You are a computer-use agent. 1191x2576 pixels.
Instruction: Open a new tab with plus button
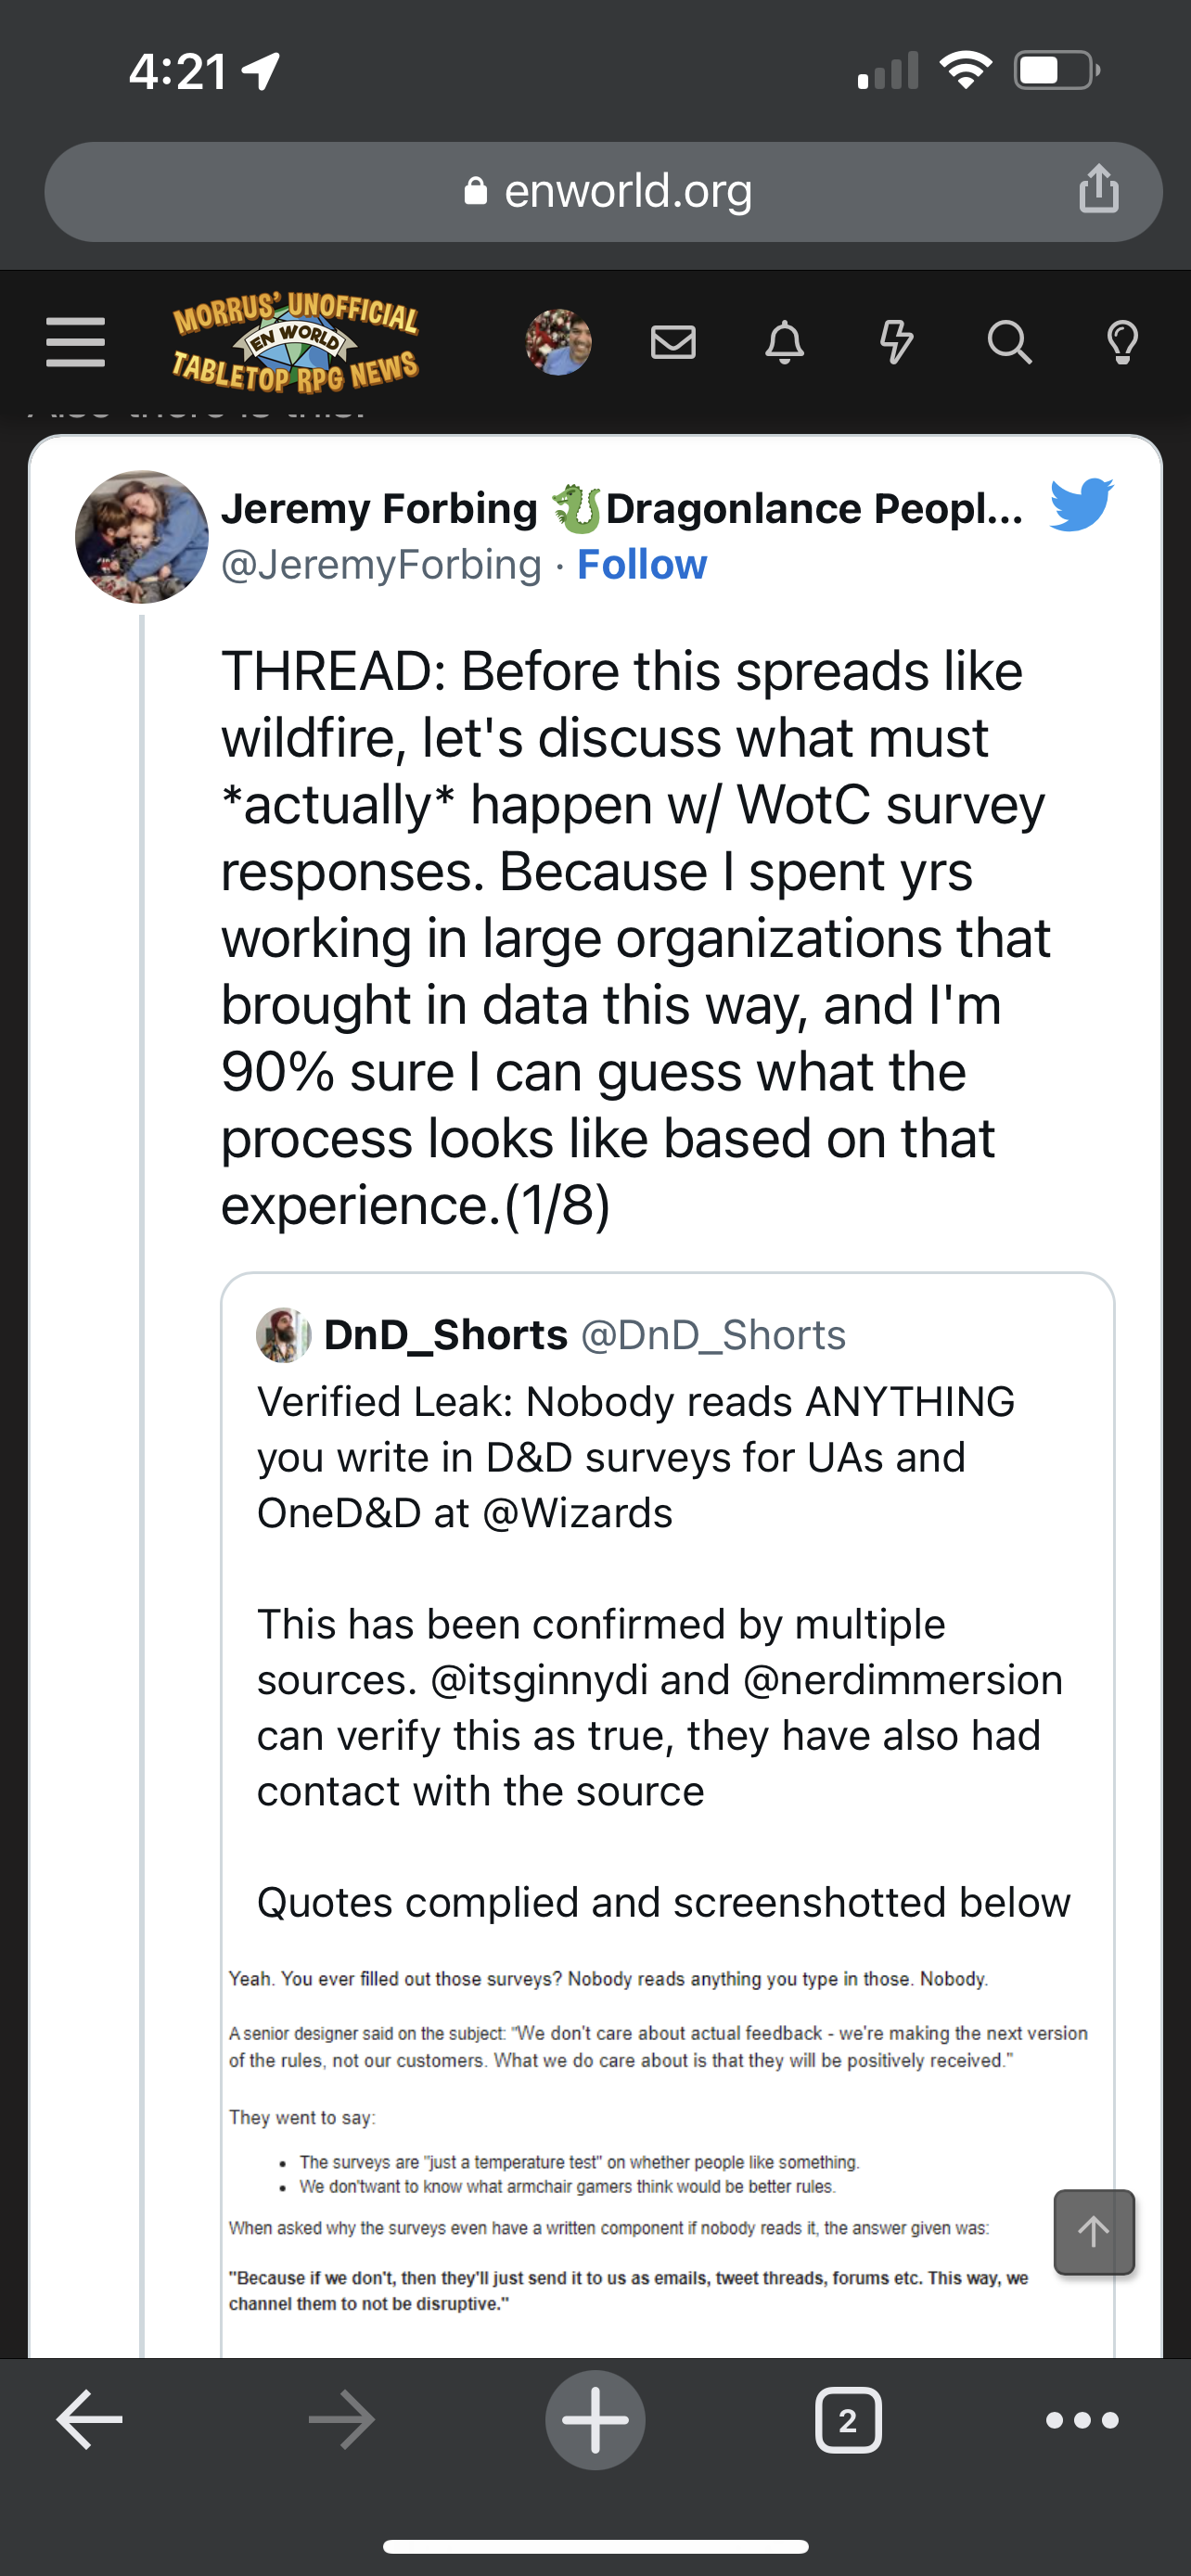595,2420
